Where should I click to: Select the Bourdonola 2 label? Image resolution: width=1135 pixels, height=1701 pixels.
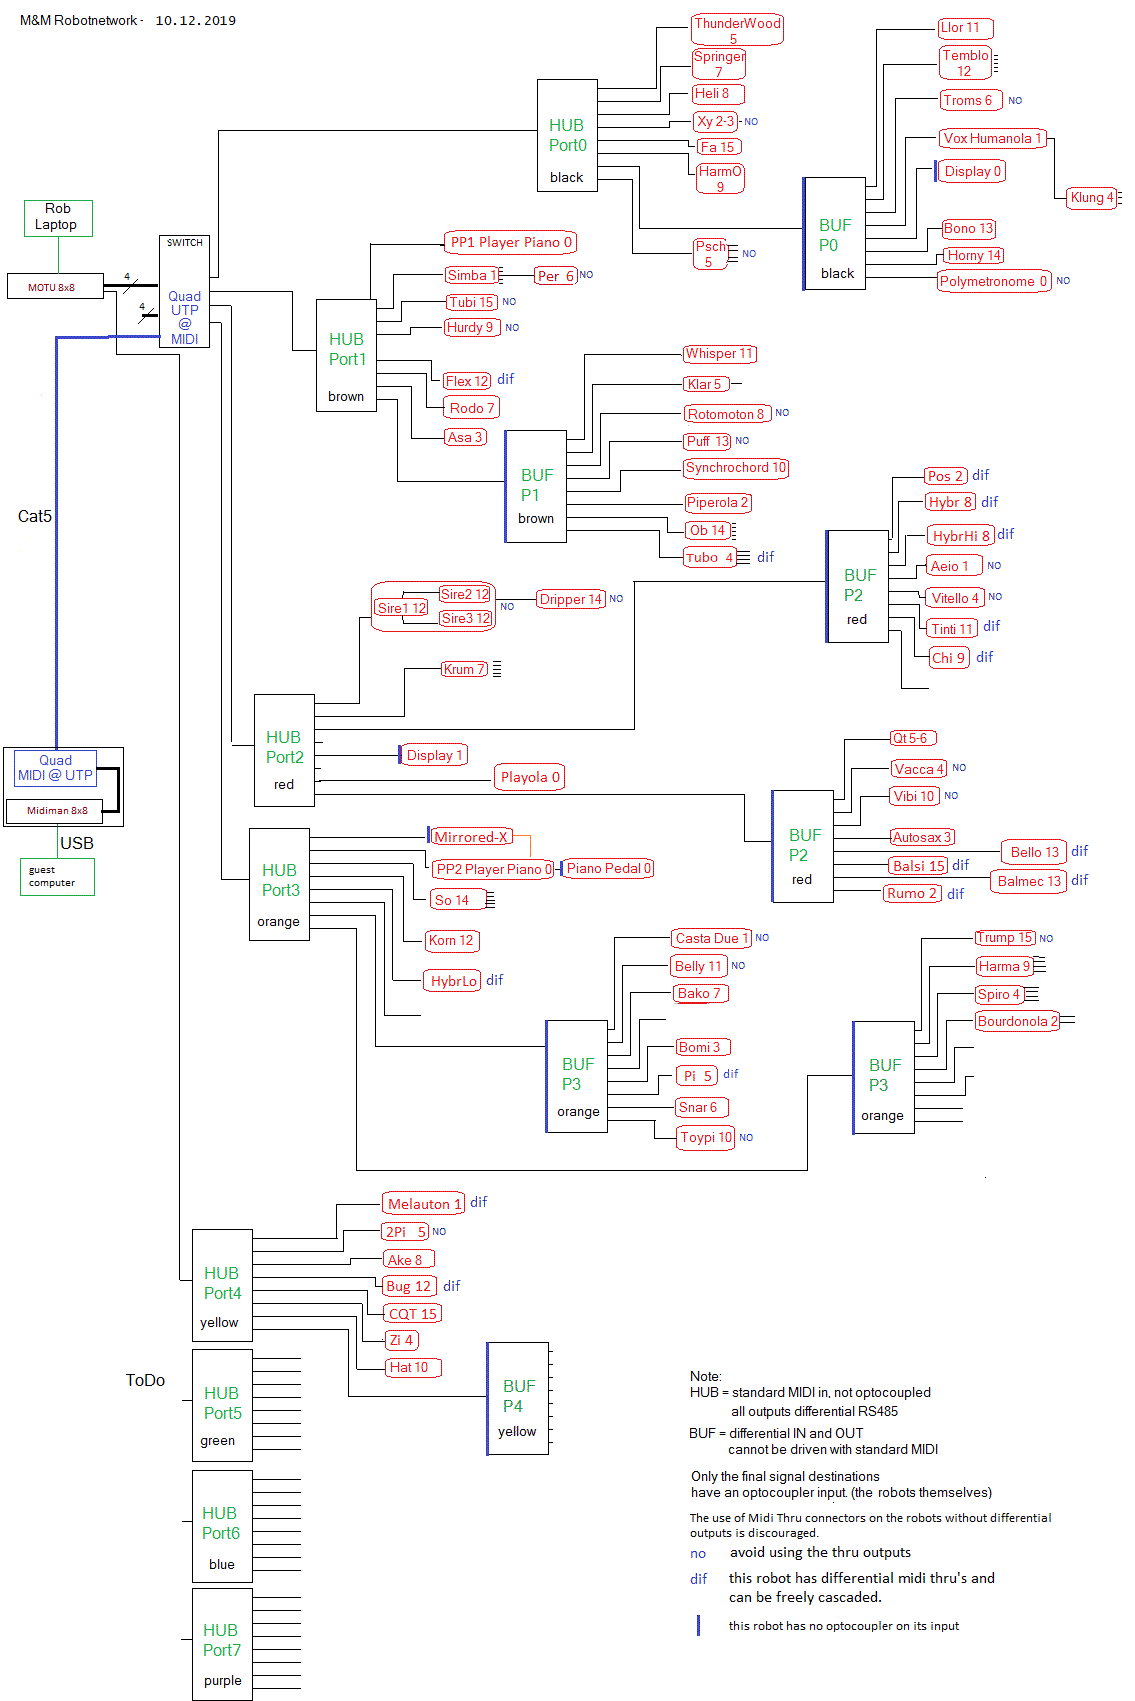[1017, 1021]
